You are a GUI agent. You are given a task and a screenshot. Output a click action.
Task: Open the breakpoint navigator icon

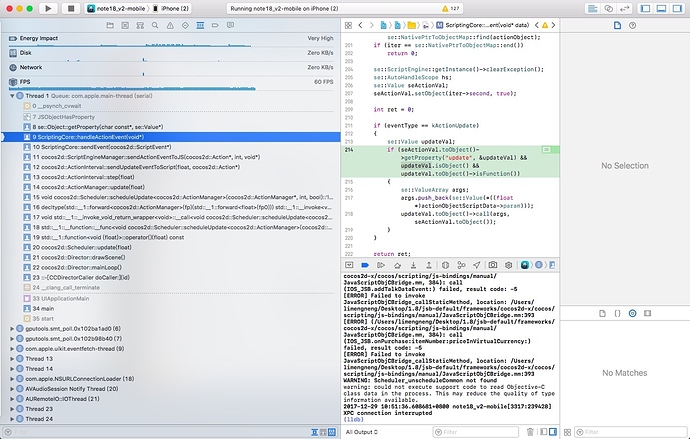coord(215,26)
